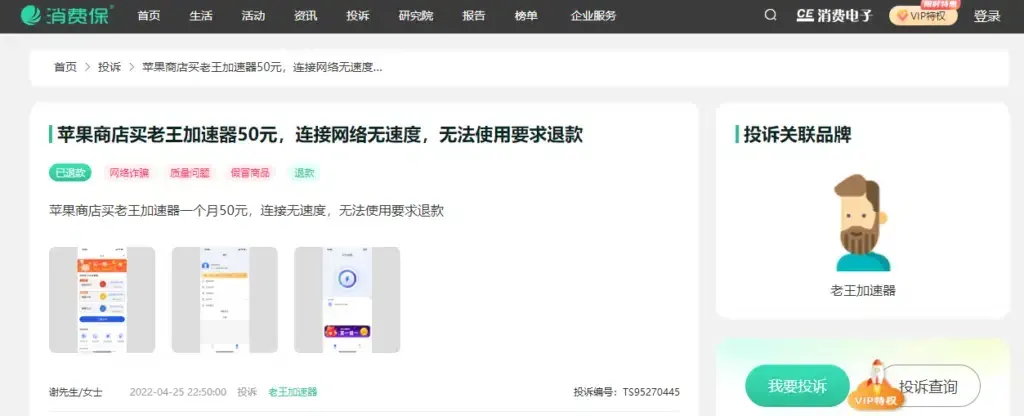Click the 假冒商品 tag
Viewport: 1024px width, 416px height.
[251, 173]
